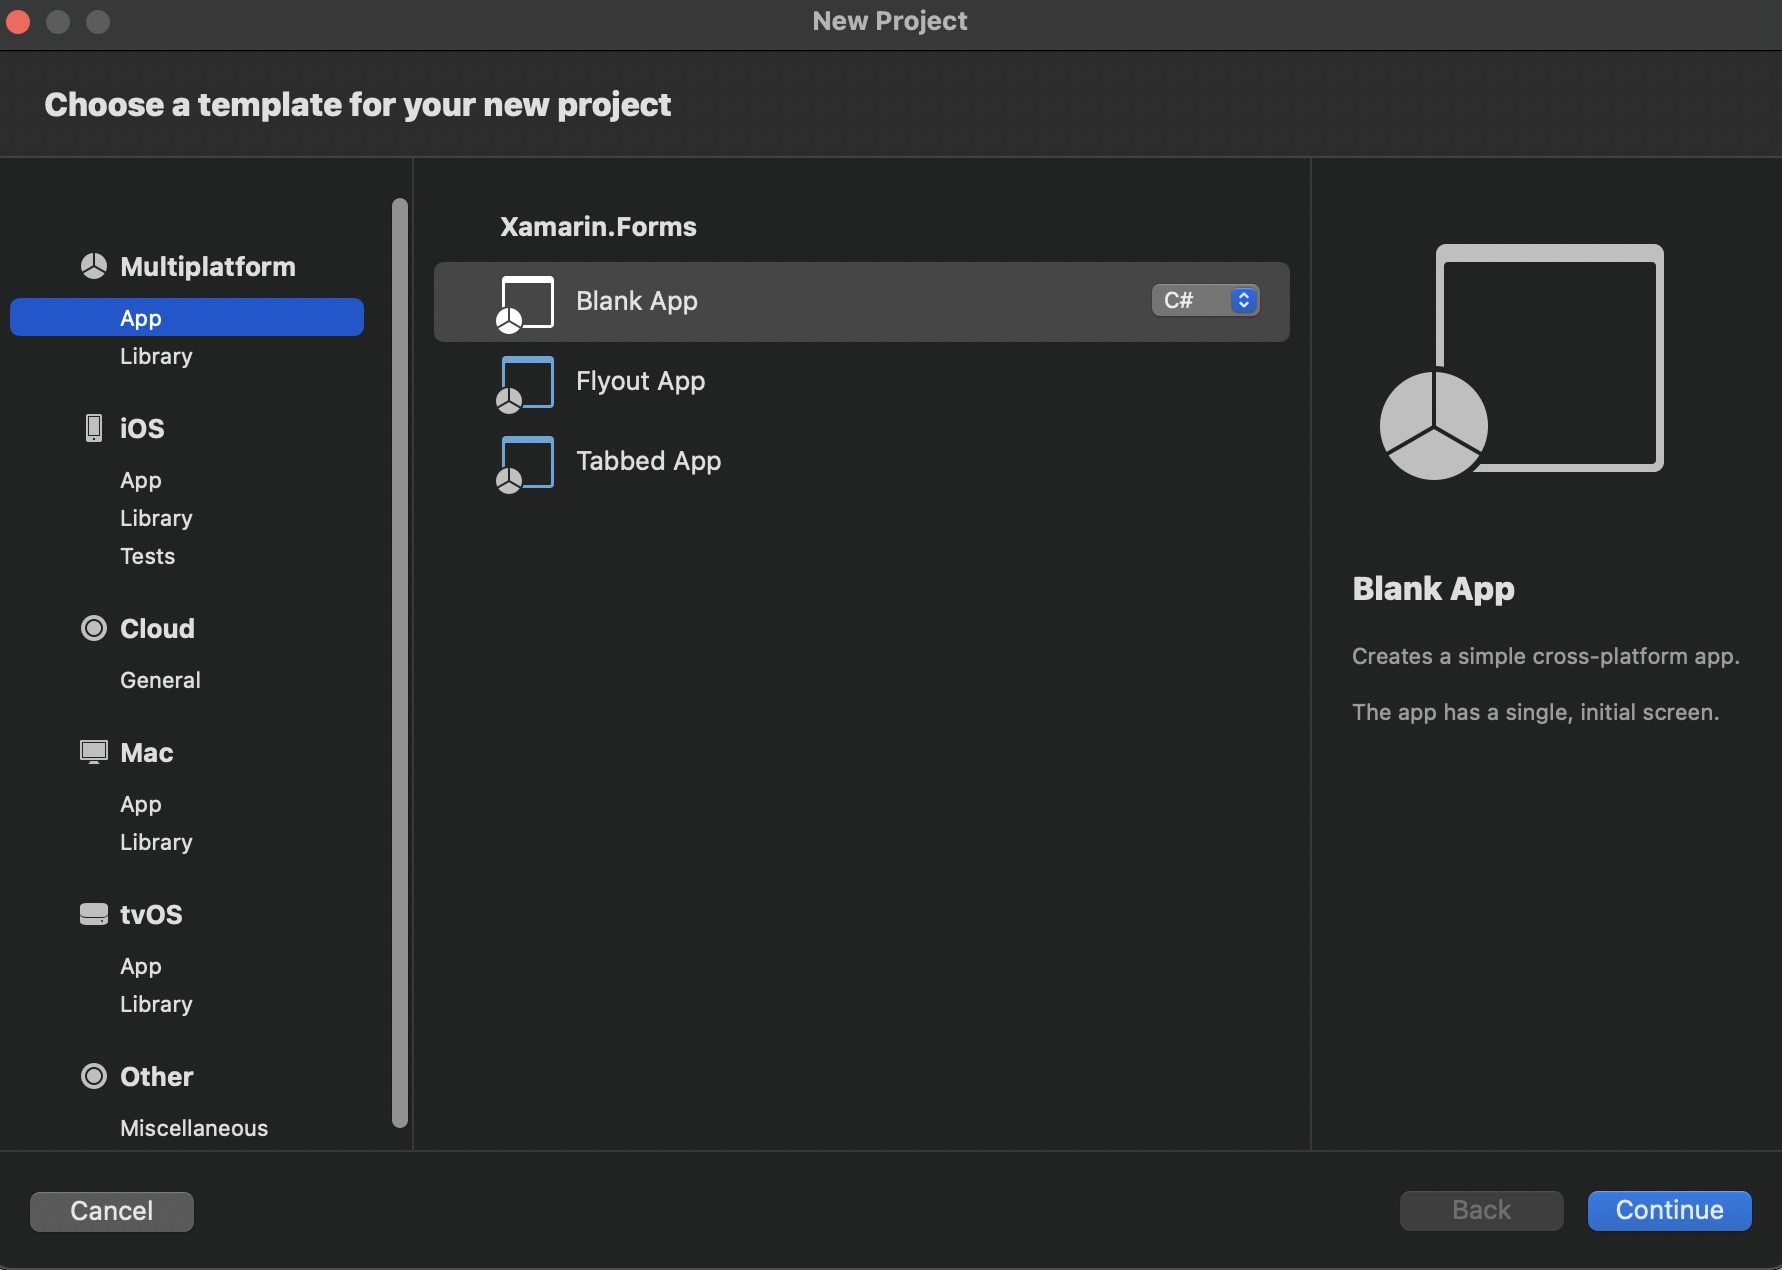
Task: Click 'The app has a single, initial screen.' text
Action: pyautogui.click(x=1535, y=712)
